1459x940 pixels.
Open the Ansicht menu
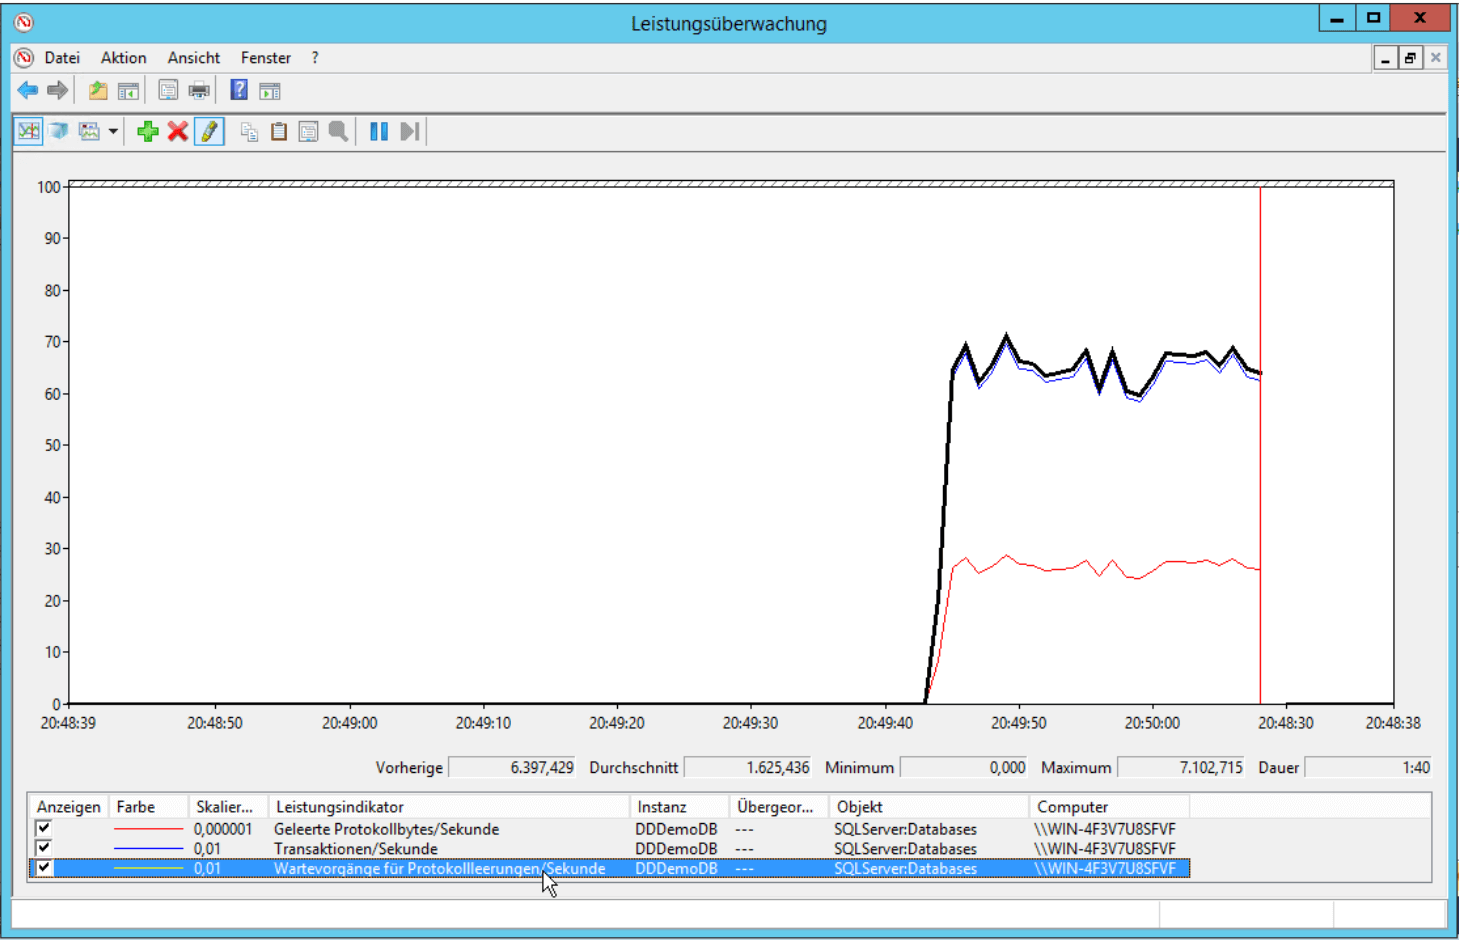point(193,58)
